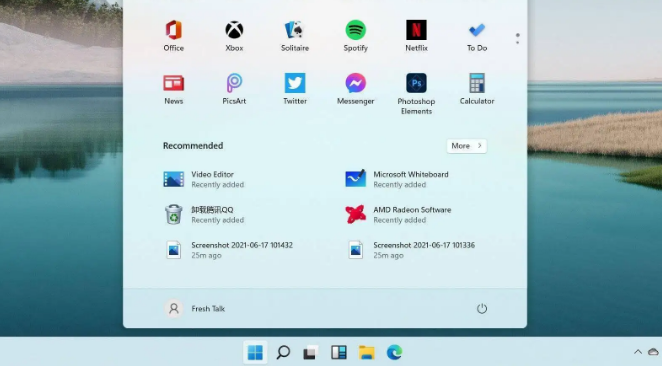Open Solitaire from pinned apps

(x=295, y=36)
